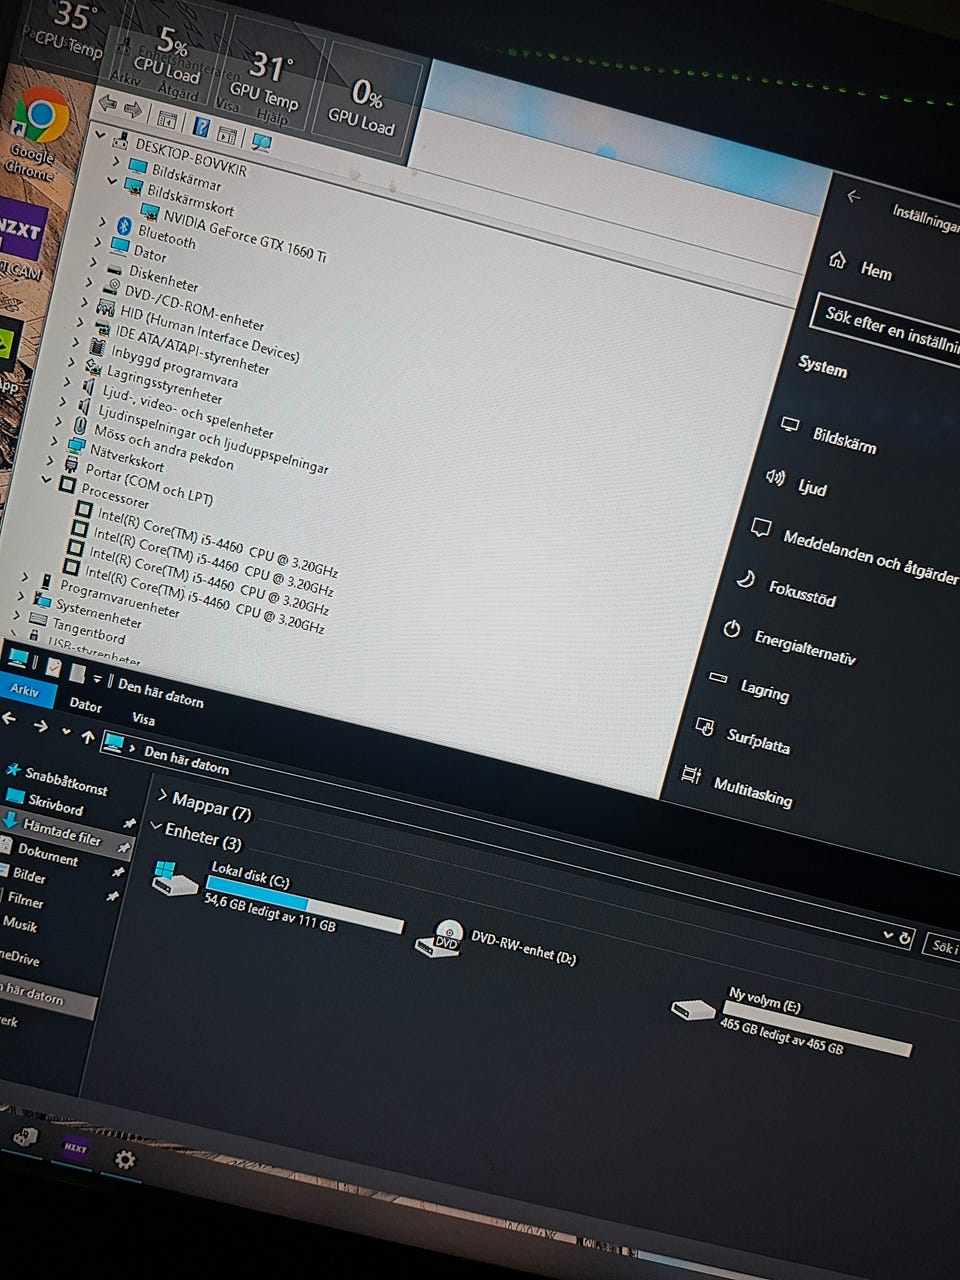Open Visa menu in Device Manager
The height and width of the screenshot is (1280, 960).
[x=227, y=104]
